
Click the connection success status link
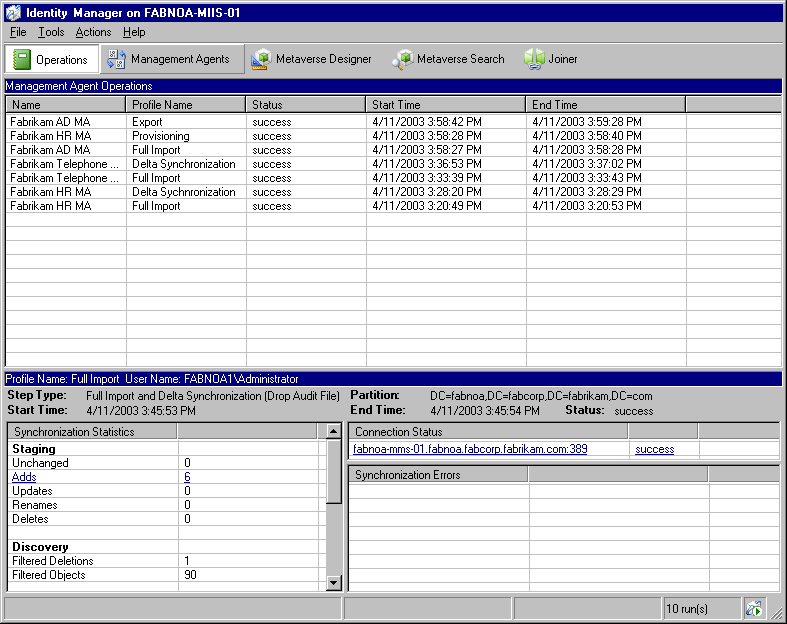click(654, 449)
